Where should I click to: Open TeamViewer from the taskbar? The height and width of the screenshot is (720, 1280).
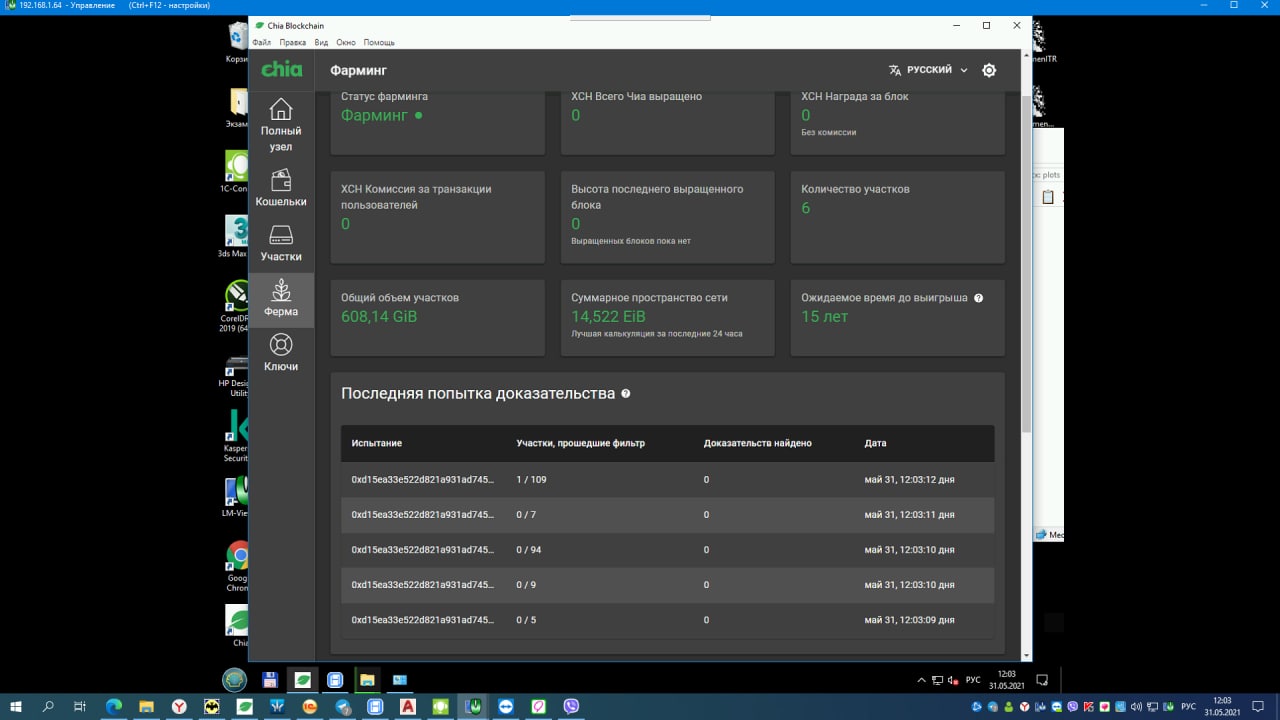click(x=505, y=706)
